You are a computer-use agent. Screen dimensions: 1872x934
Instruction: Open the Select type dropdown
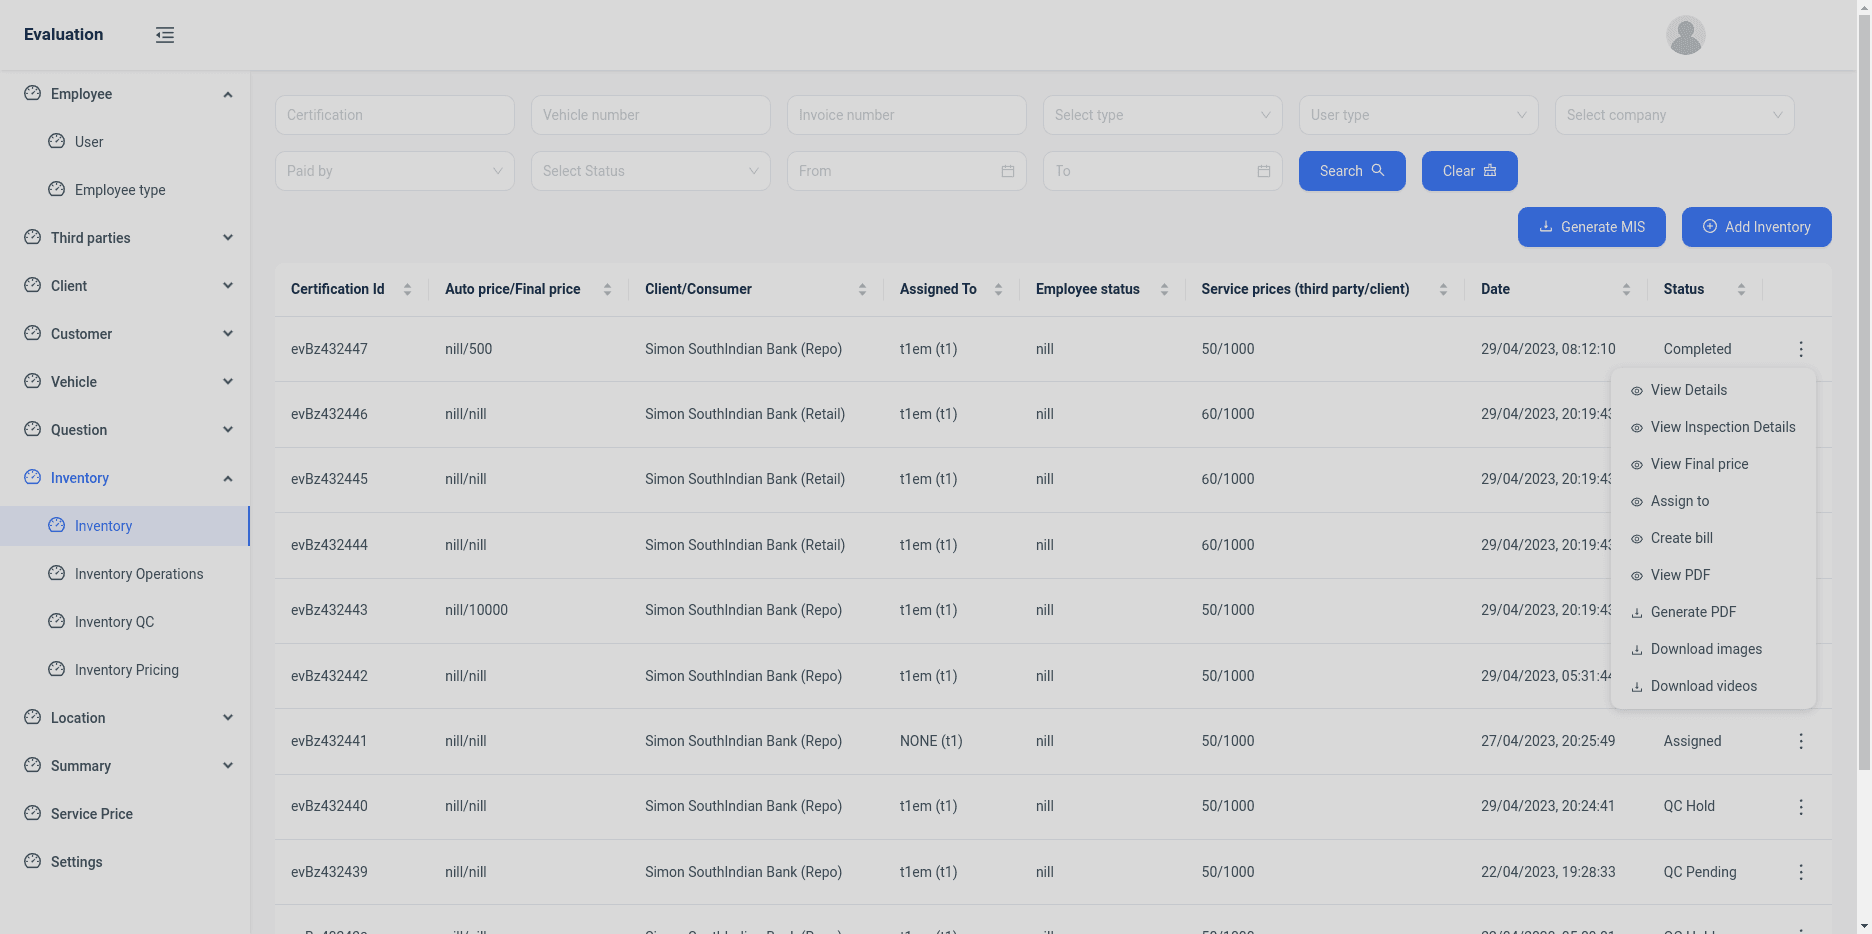tap(1163, 115)
